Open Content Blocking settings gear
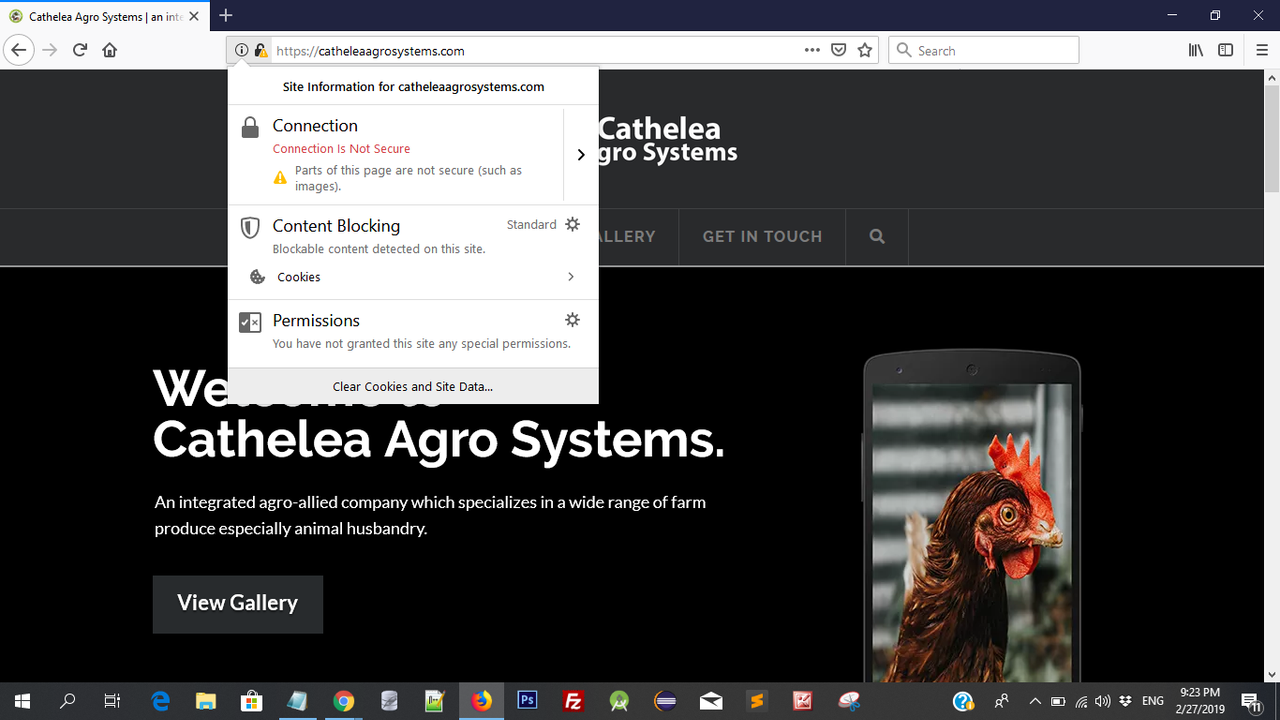The image size is (1280, 720). (572, 224)
